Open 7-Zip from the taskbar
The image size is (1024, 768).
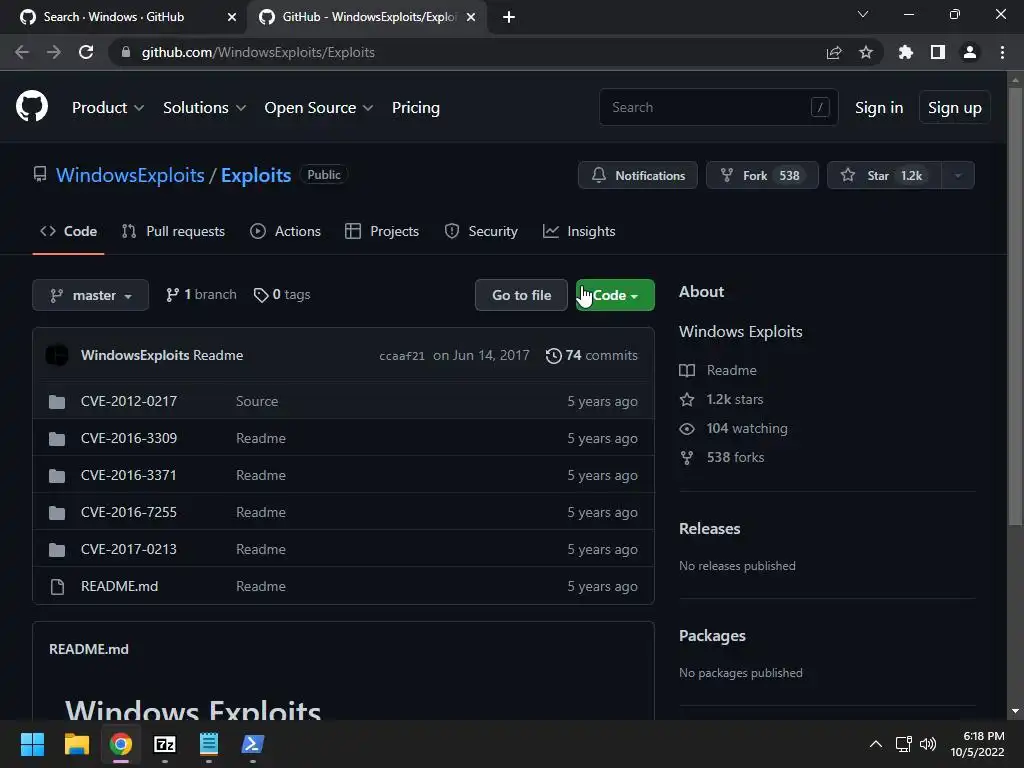point(165,744)
